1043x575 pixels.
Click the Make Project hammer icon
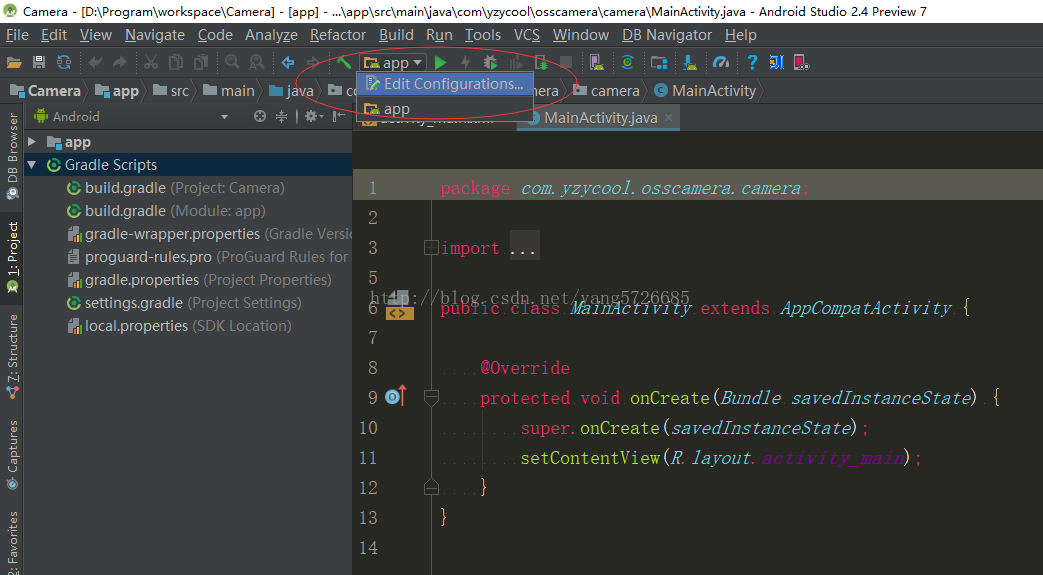[x=343, y=63]
